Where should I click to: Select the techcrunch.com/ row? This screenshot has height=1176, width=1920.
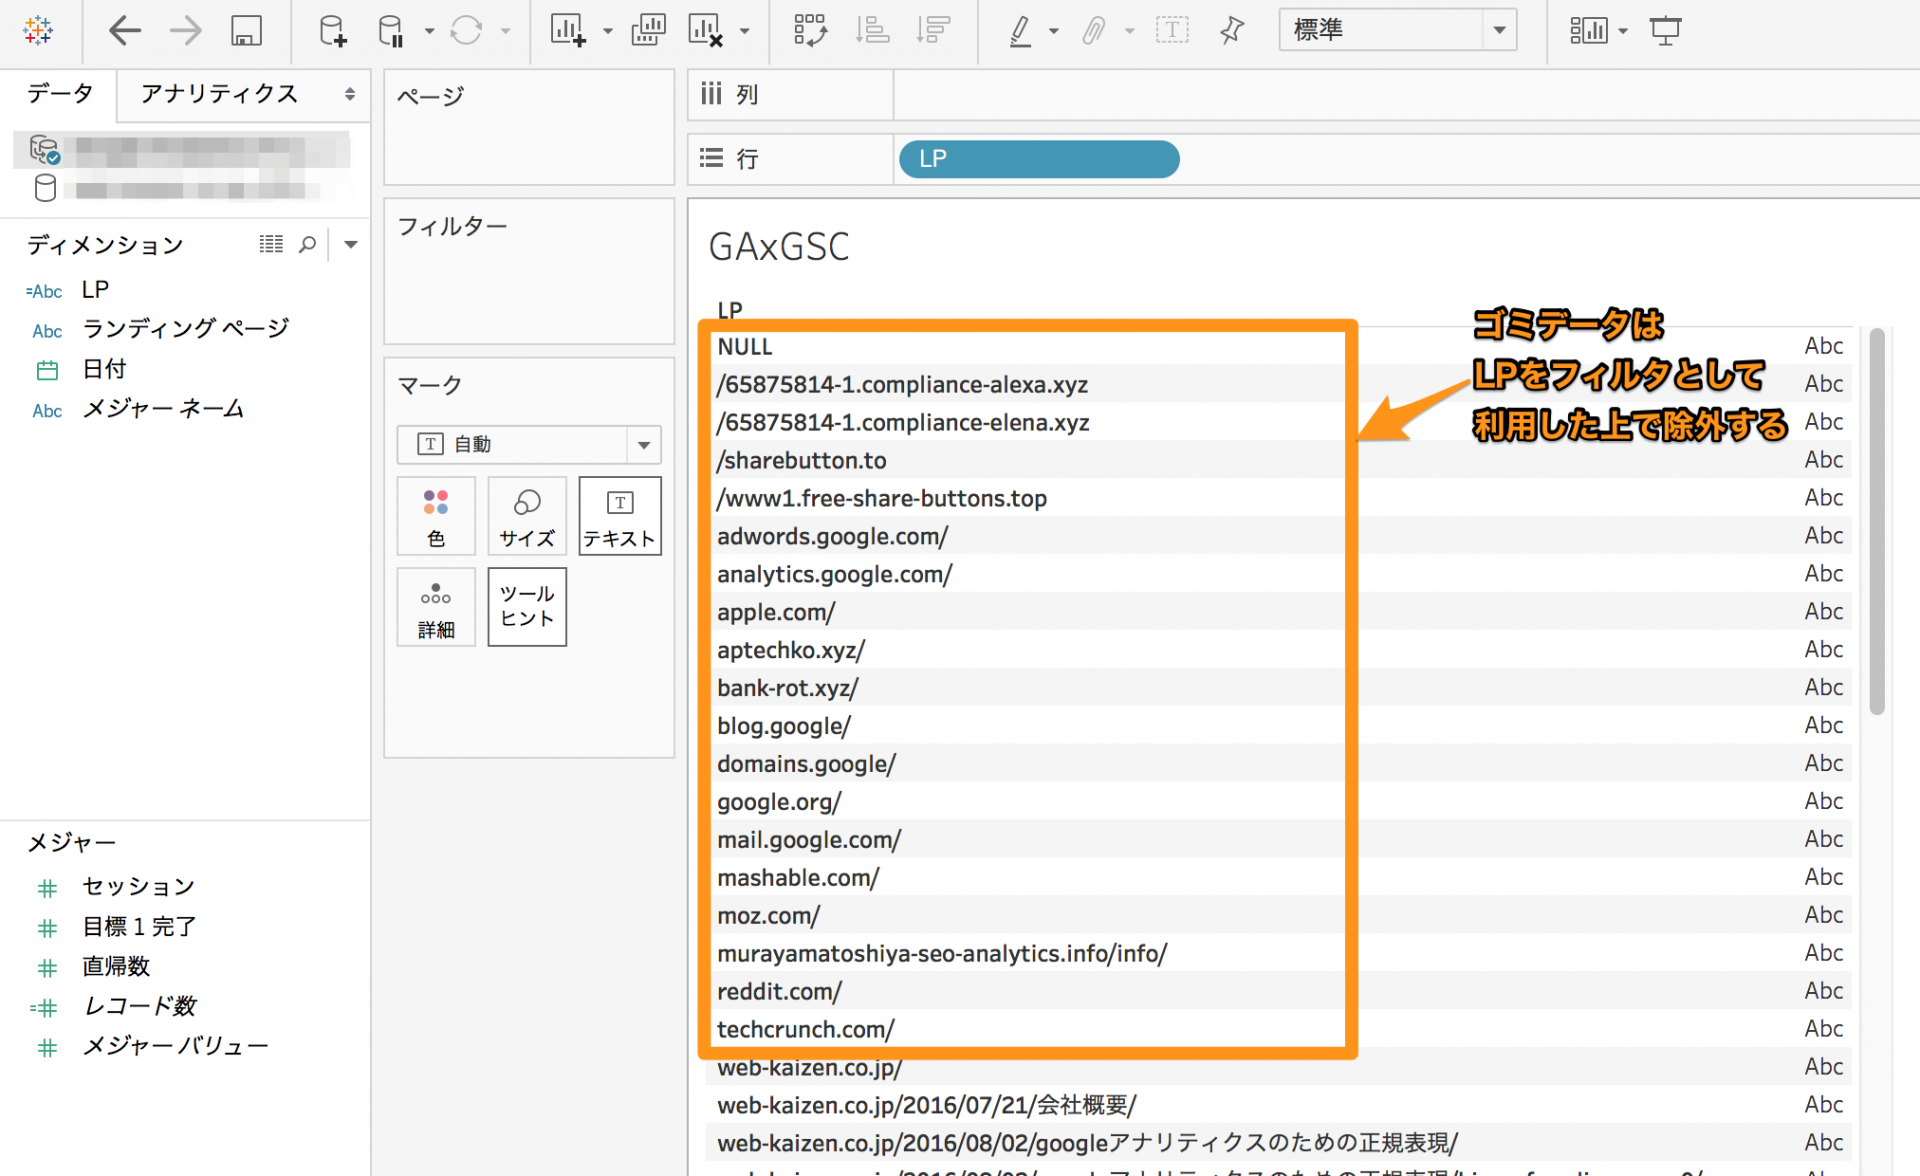(806, 1029)
